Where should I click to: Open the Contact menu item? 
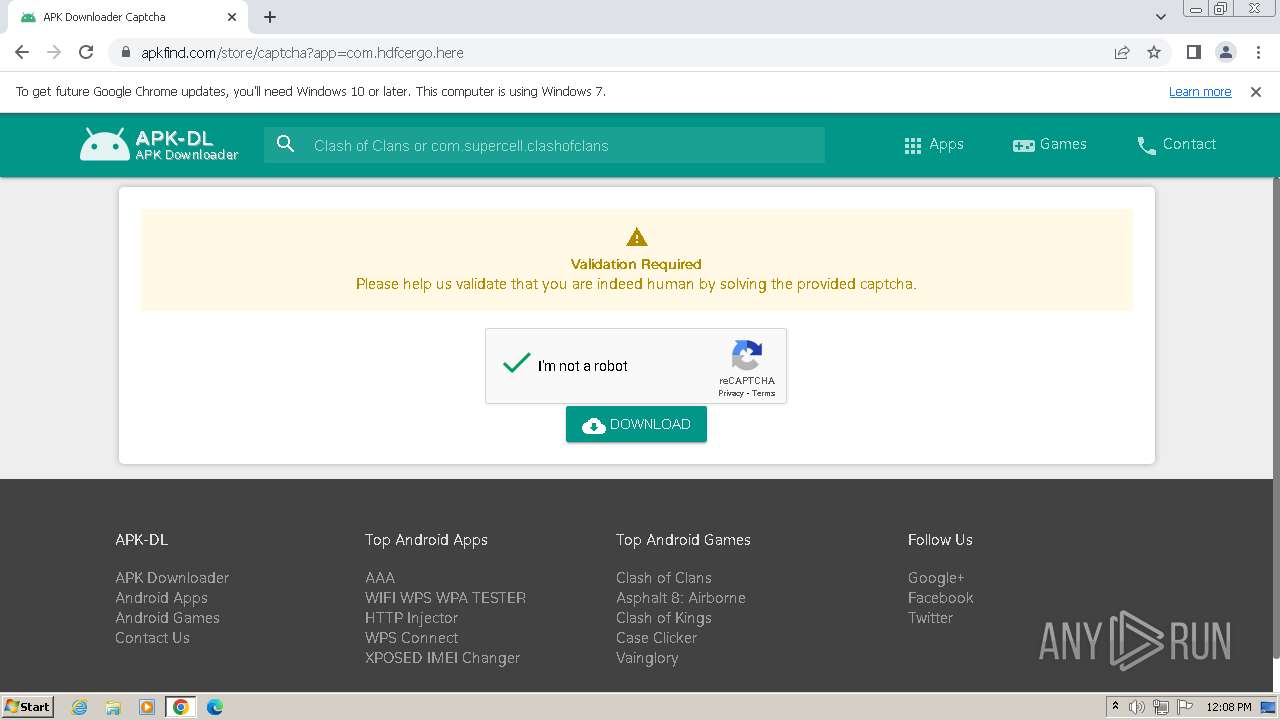(1176, 145)
